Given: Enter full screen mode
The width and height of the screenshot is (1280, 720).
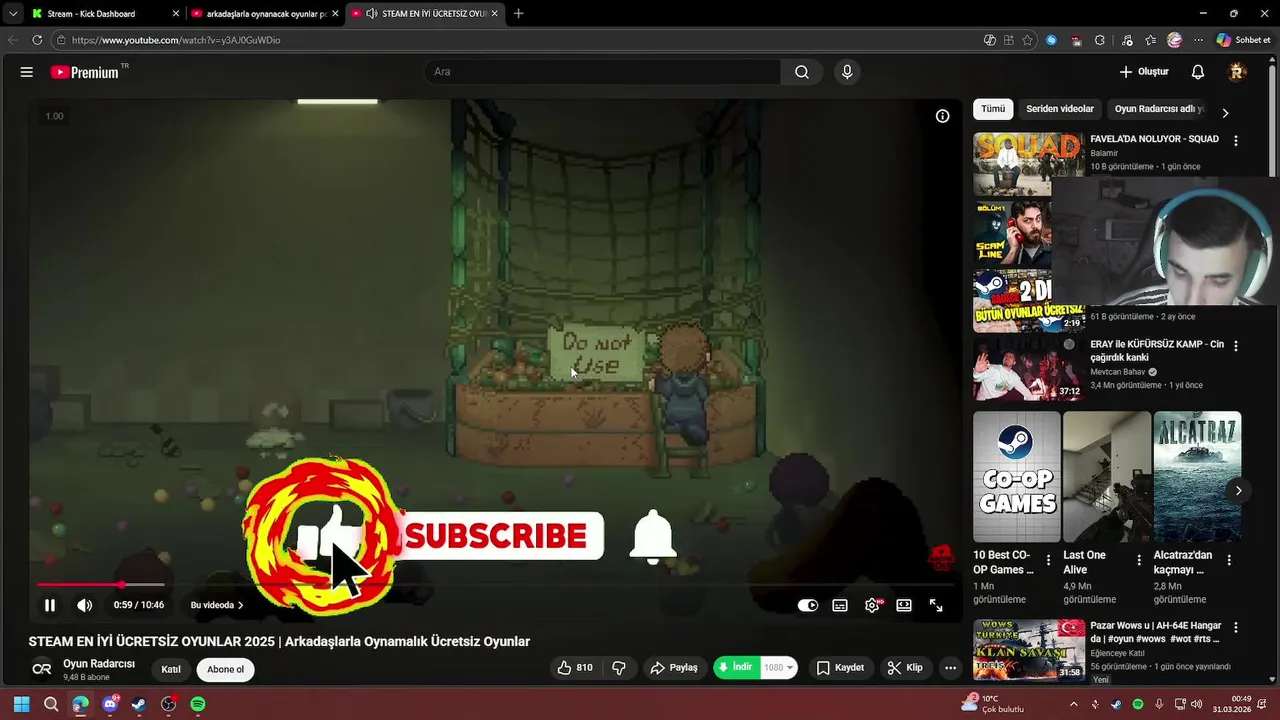Looking at the screenshot, I should coord(936,605).
